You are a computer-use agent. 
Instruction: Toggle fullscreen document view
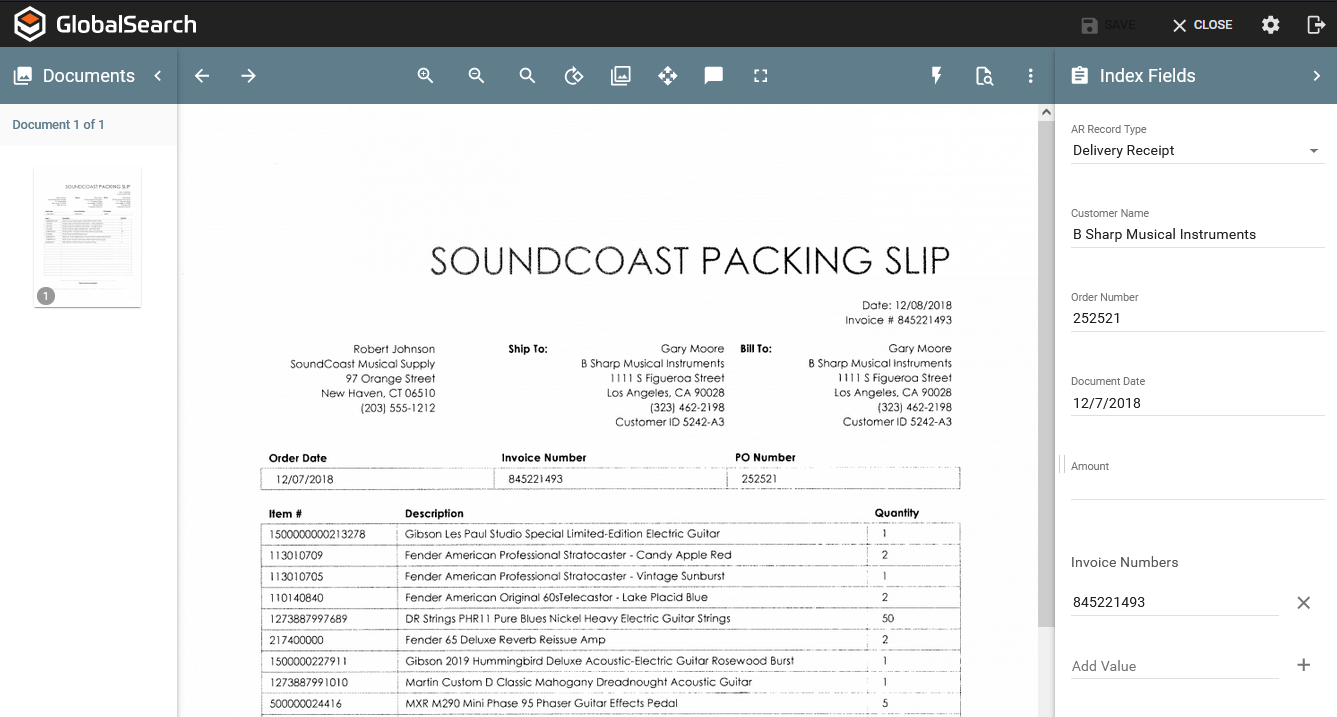click(761, 76)
